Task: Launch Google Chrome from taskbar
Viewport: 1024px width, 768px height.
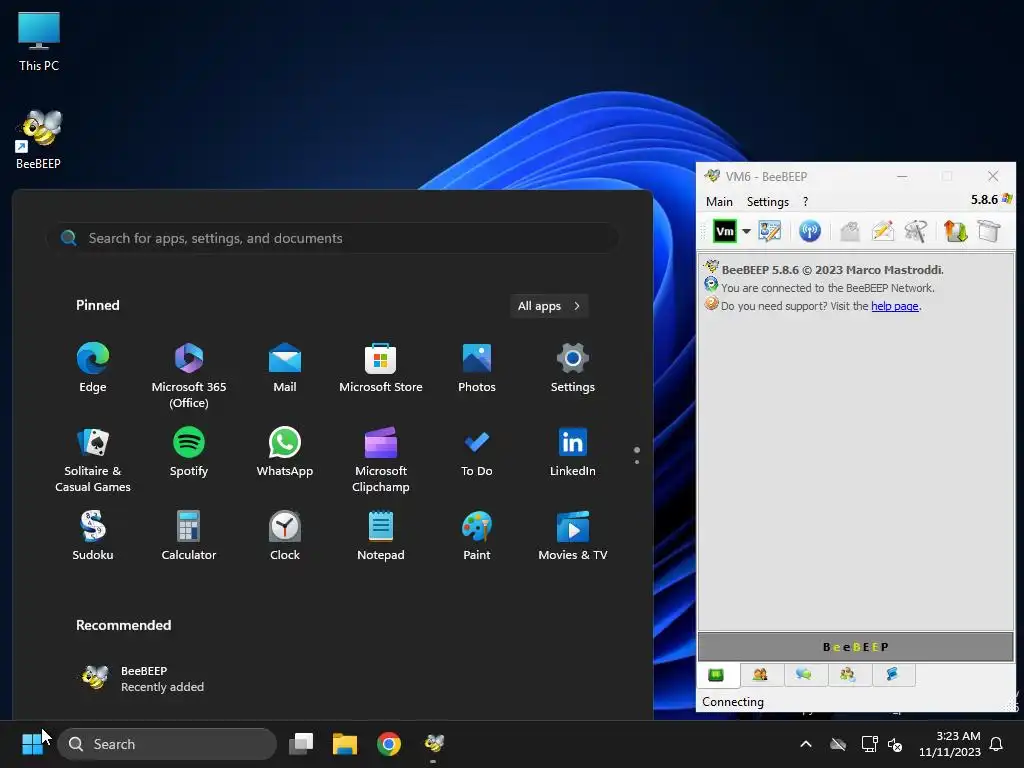Action: 389,744
